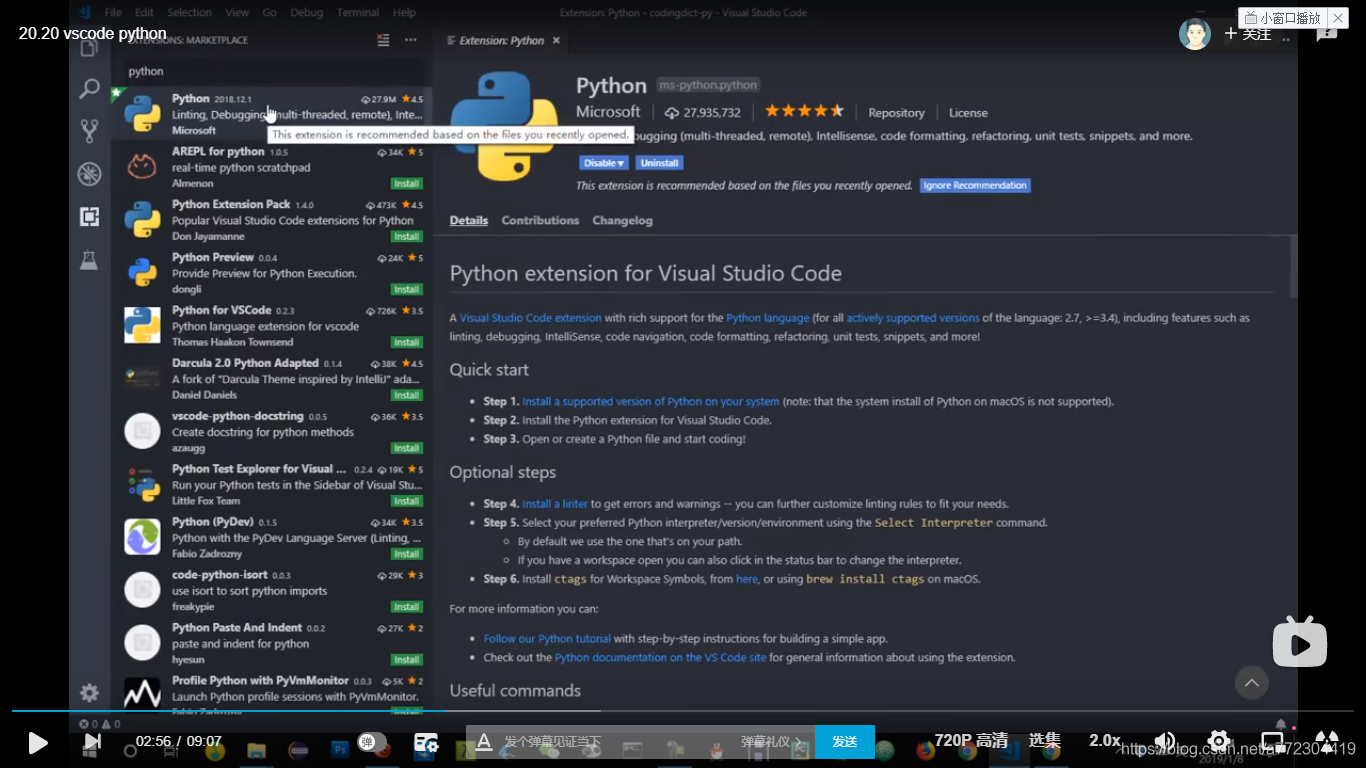Close the Extension: Python editor tab
Image resolution: width=1366 pixels, height=768 pixels.
pos(555,41)
